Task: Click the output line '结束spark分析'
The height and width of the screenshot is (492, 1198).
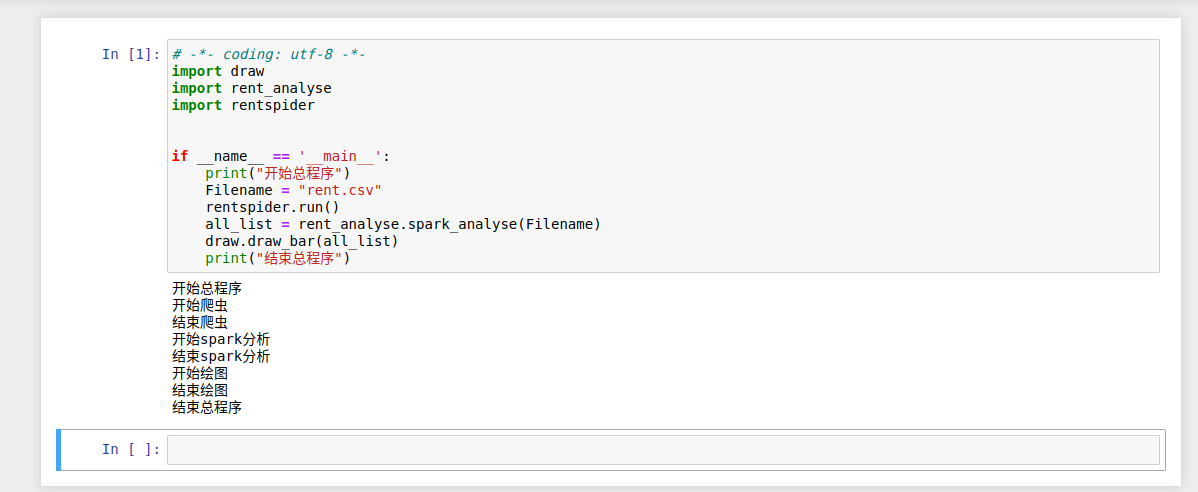Action: point(221,357)
